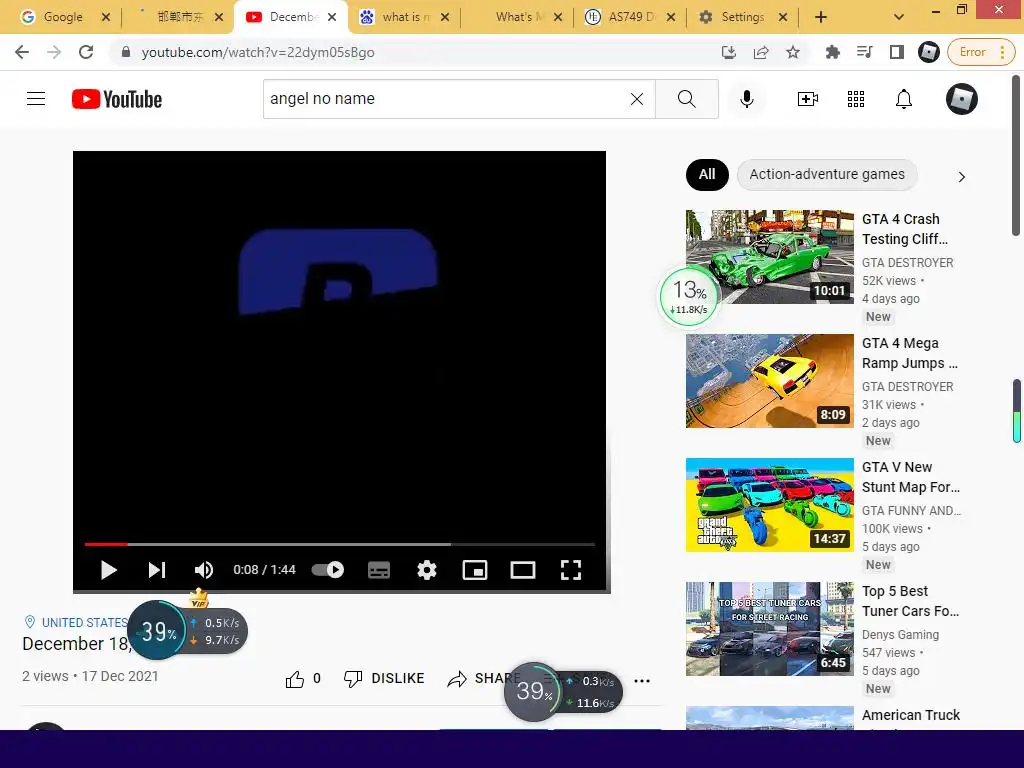
Task: Click the address bar URL
Action: 258,52
